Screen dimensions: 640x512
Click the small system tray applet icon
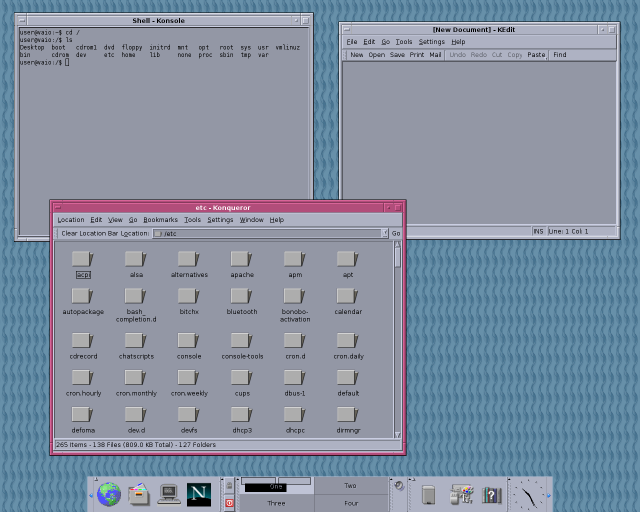tap(399, 485)
